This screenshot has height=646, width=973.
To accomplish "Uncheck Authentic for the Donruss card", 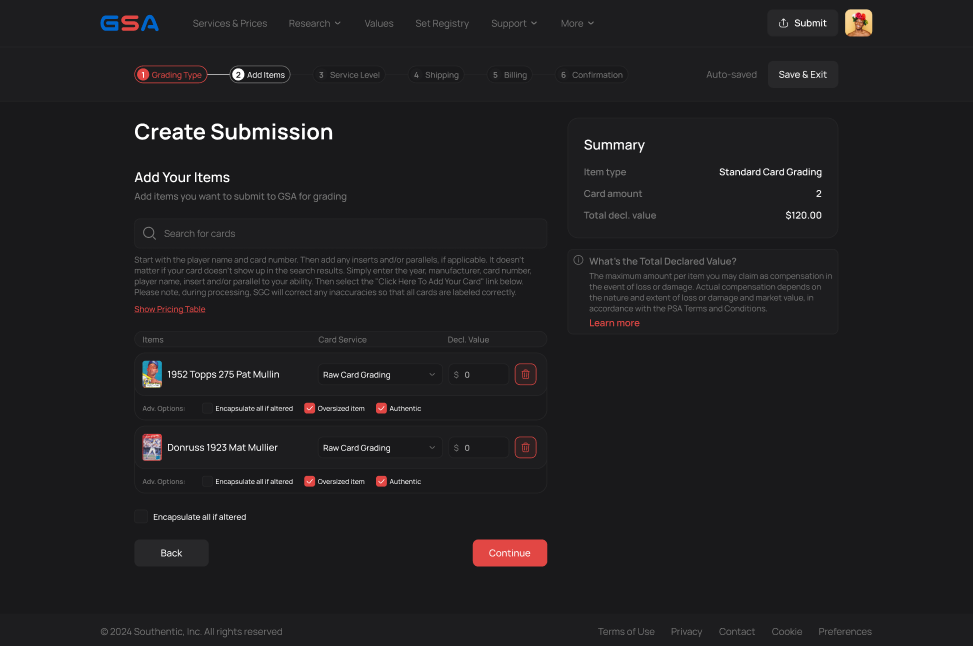I will (380, 481).
